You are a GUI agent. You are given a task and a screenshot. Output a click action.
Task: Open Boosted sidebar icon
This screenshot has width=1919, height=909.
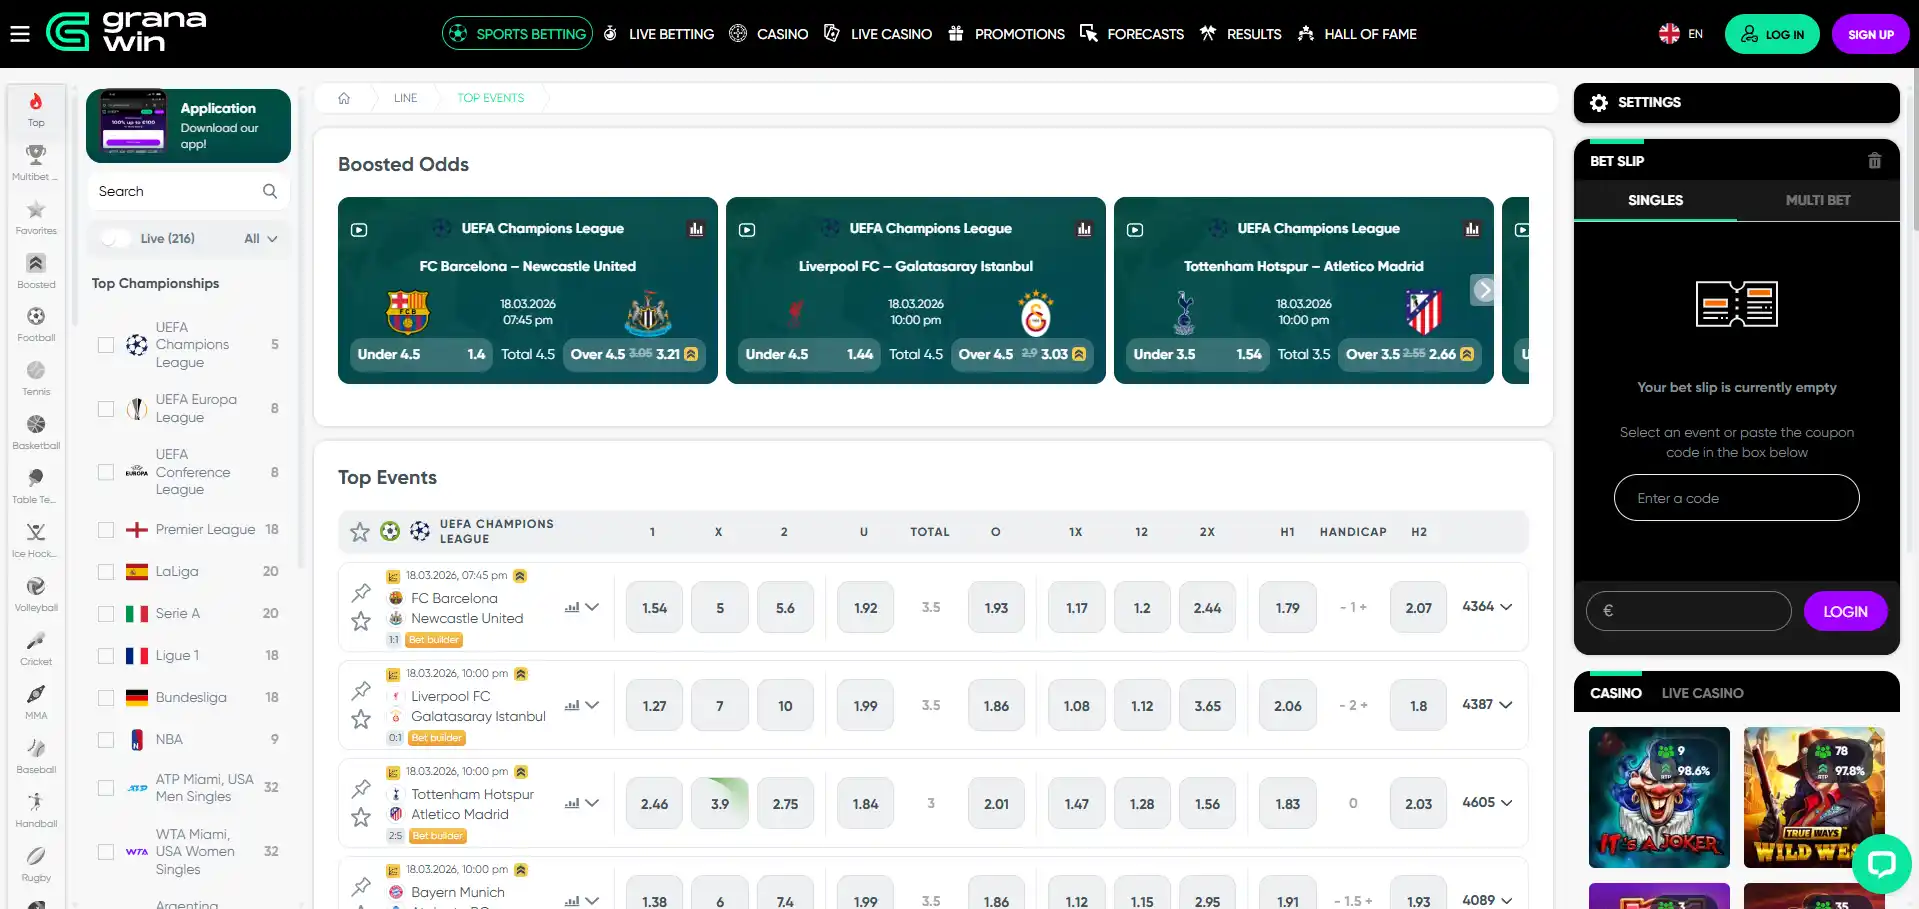click(x=36, y=271)
